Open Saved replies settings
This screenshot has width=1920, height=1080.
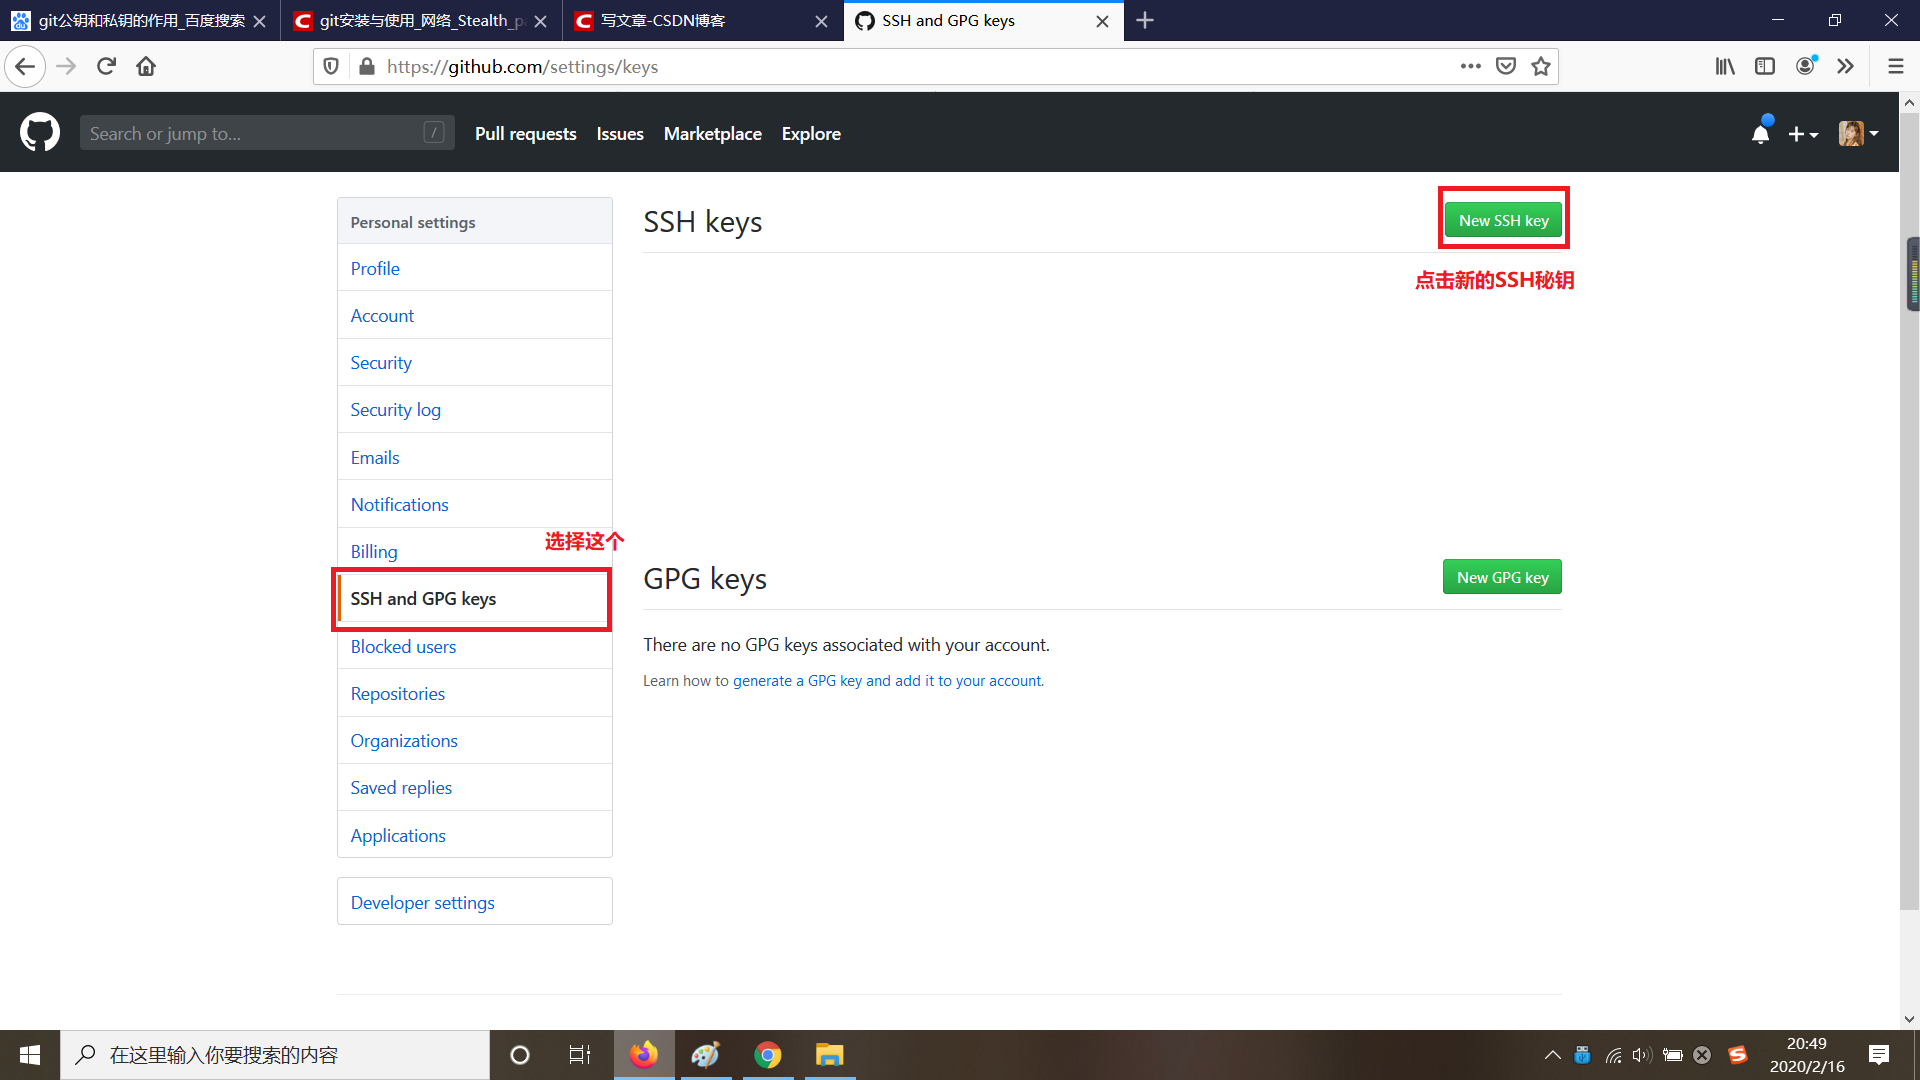coord(475,787)
